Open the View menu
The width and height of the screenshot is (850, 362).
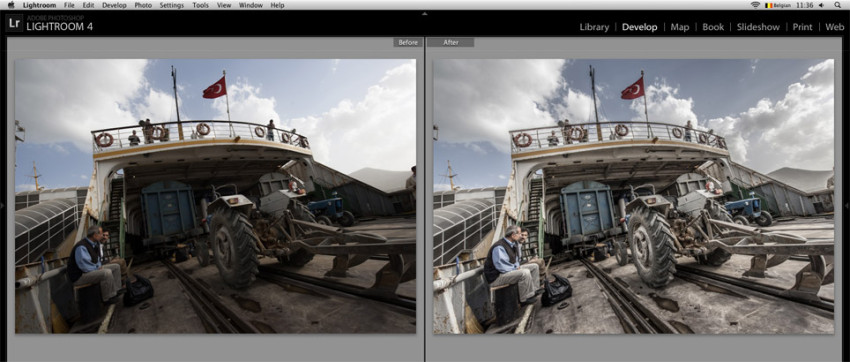[x=224, y=5]
